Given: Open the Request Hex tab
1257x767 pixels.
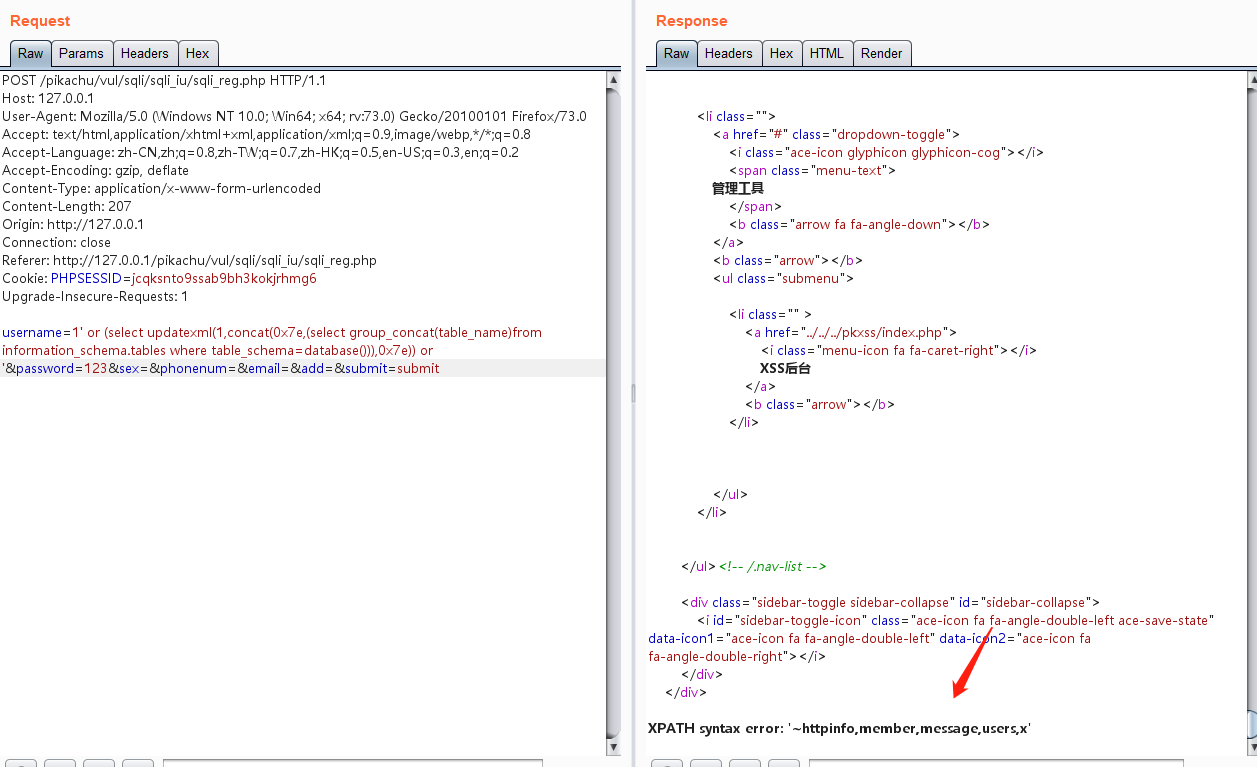Looking at the screenshot, I should tap(198, 54).
